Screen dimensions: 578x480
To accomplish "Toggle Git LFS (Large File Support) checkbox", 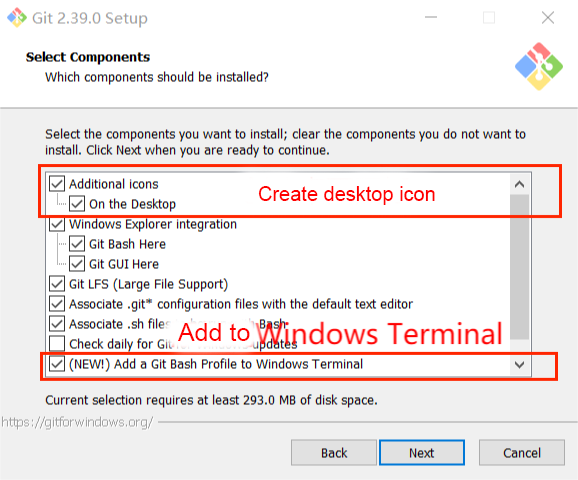I will [x=57, y=284].
